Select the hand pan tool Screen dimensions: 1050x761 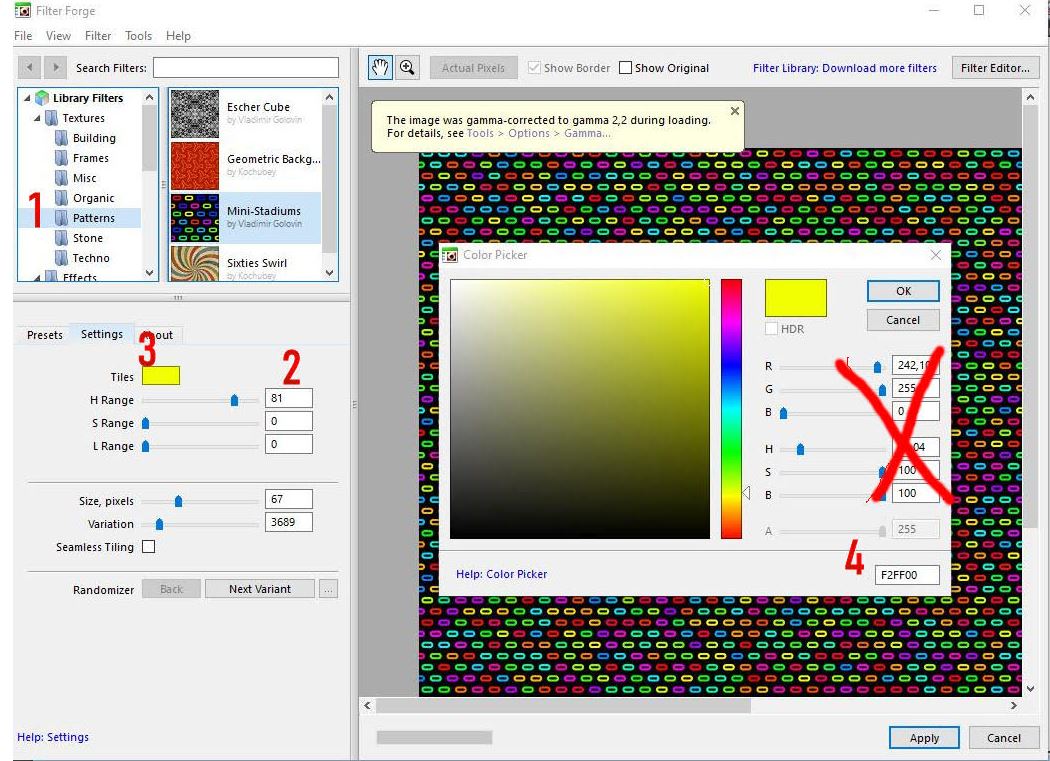[x=380, y=67]
